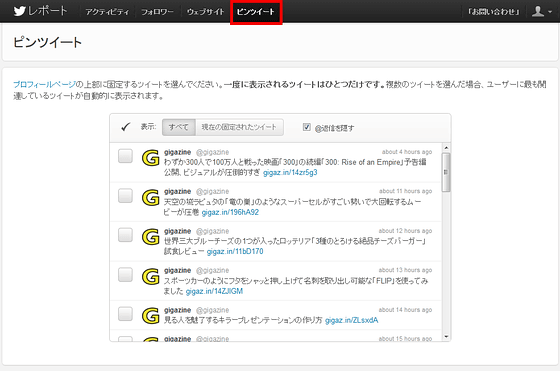
Task: Click gigazine avatar on 4 hours ago tweet
Action: (150, 158)
